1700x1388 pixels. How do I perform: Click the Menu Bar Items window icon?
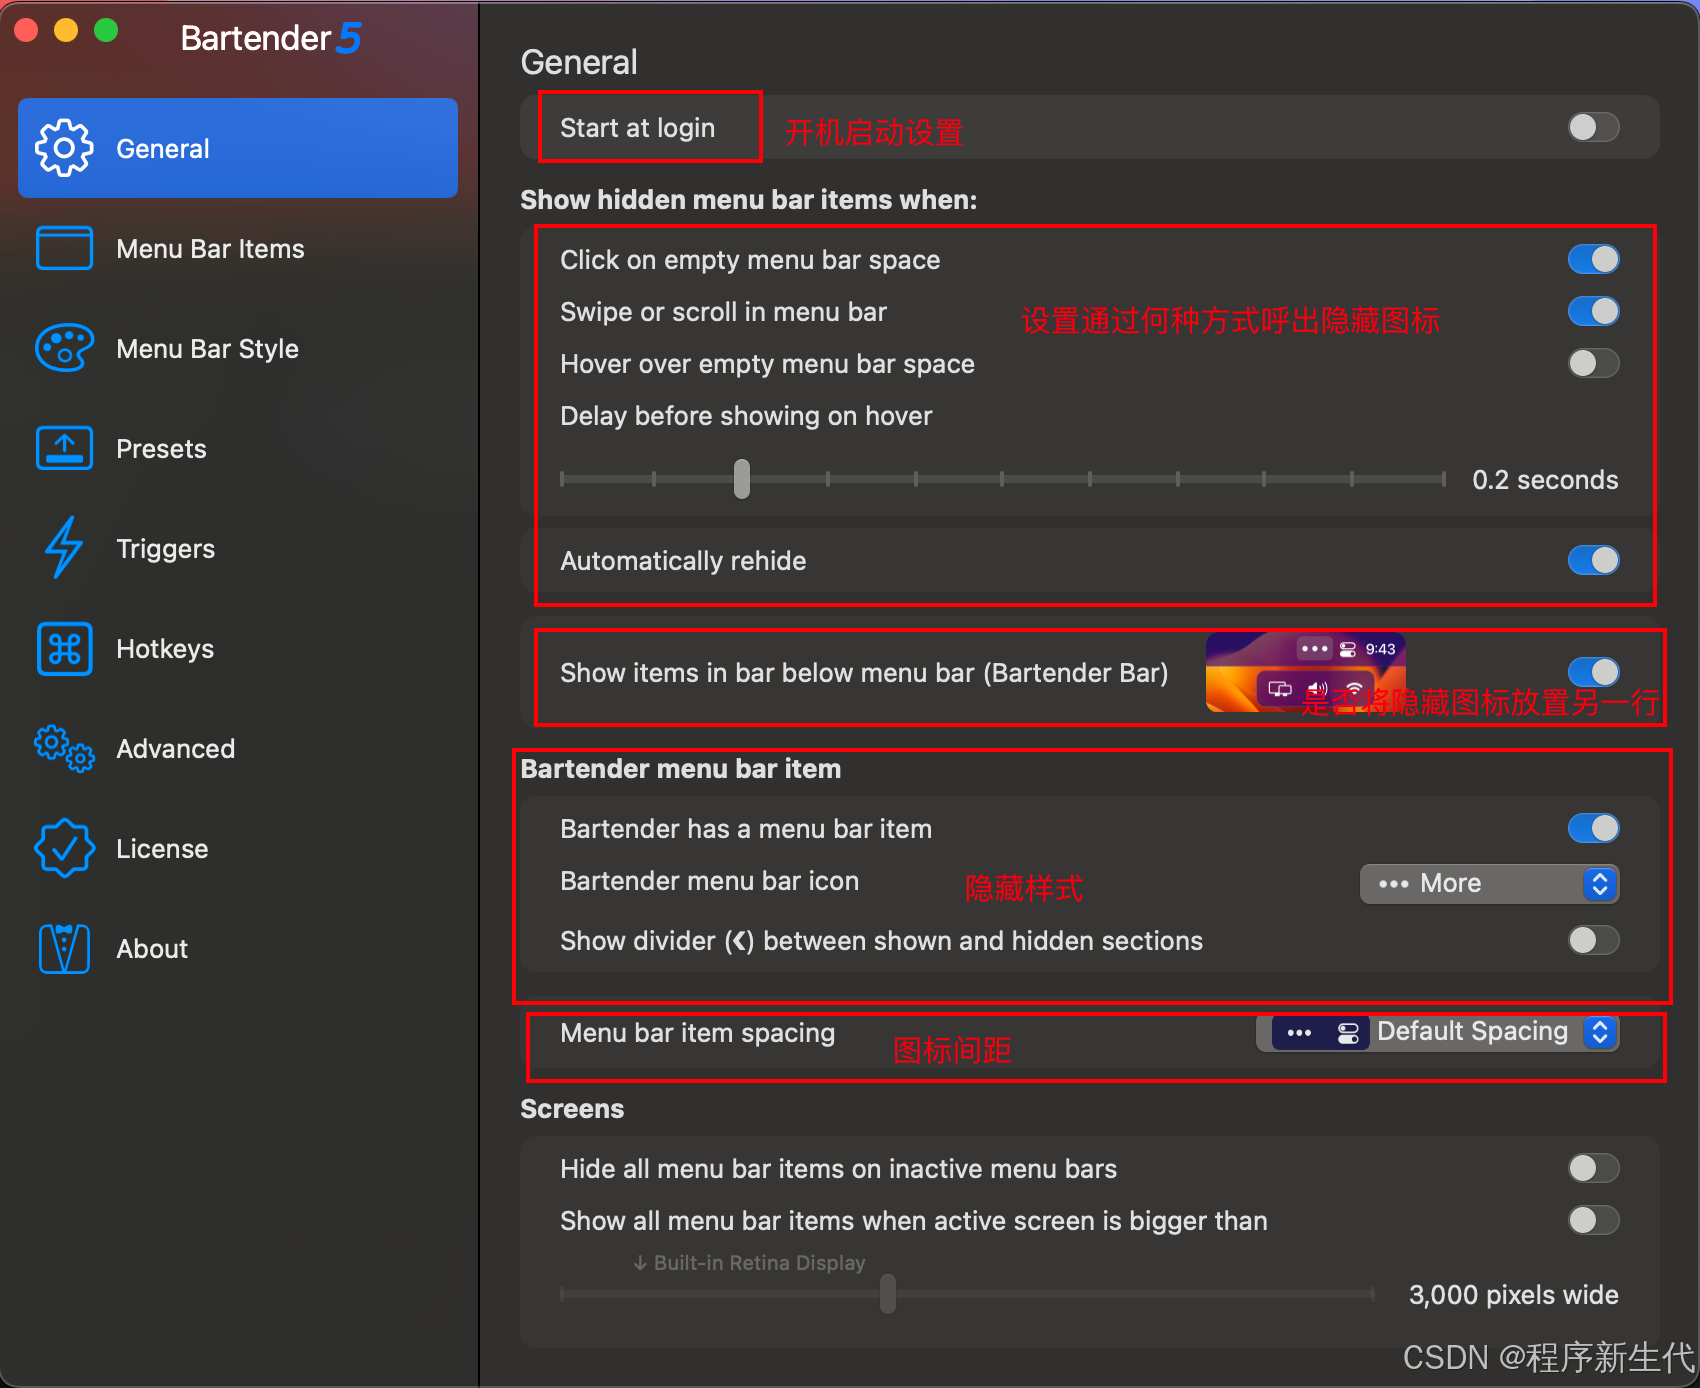[x=64, y=248]
